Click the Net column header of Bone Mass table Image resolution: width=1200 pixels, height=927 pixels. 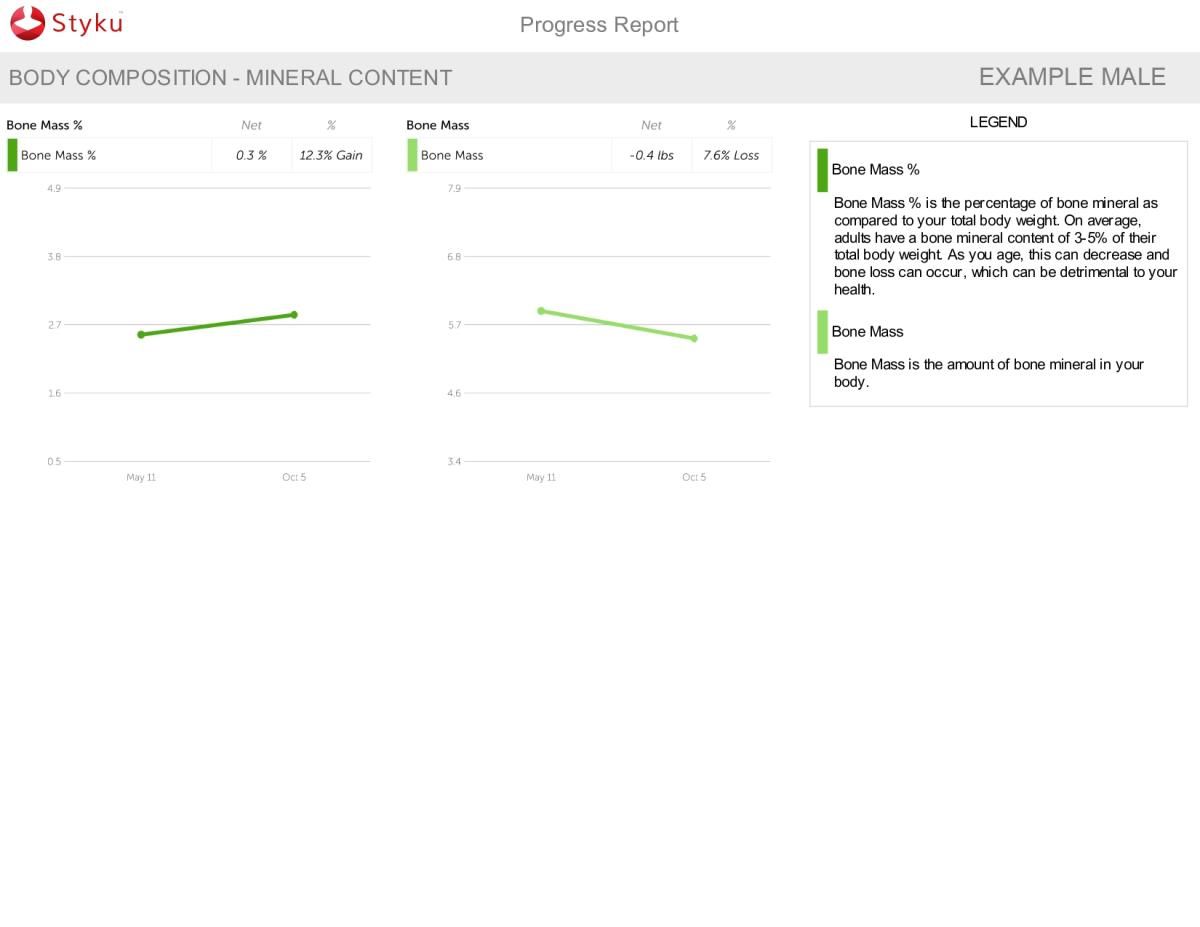tap(651, 125)
